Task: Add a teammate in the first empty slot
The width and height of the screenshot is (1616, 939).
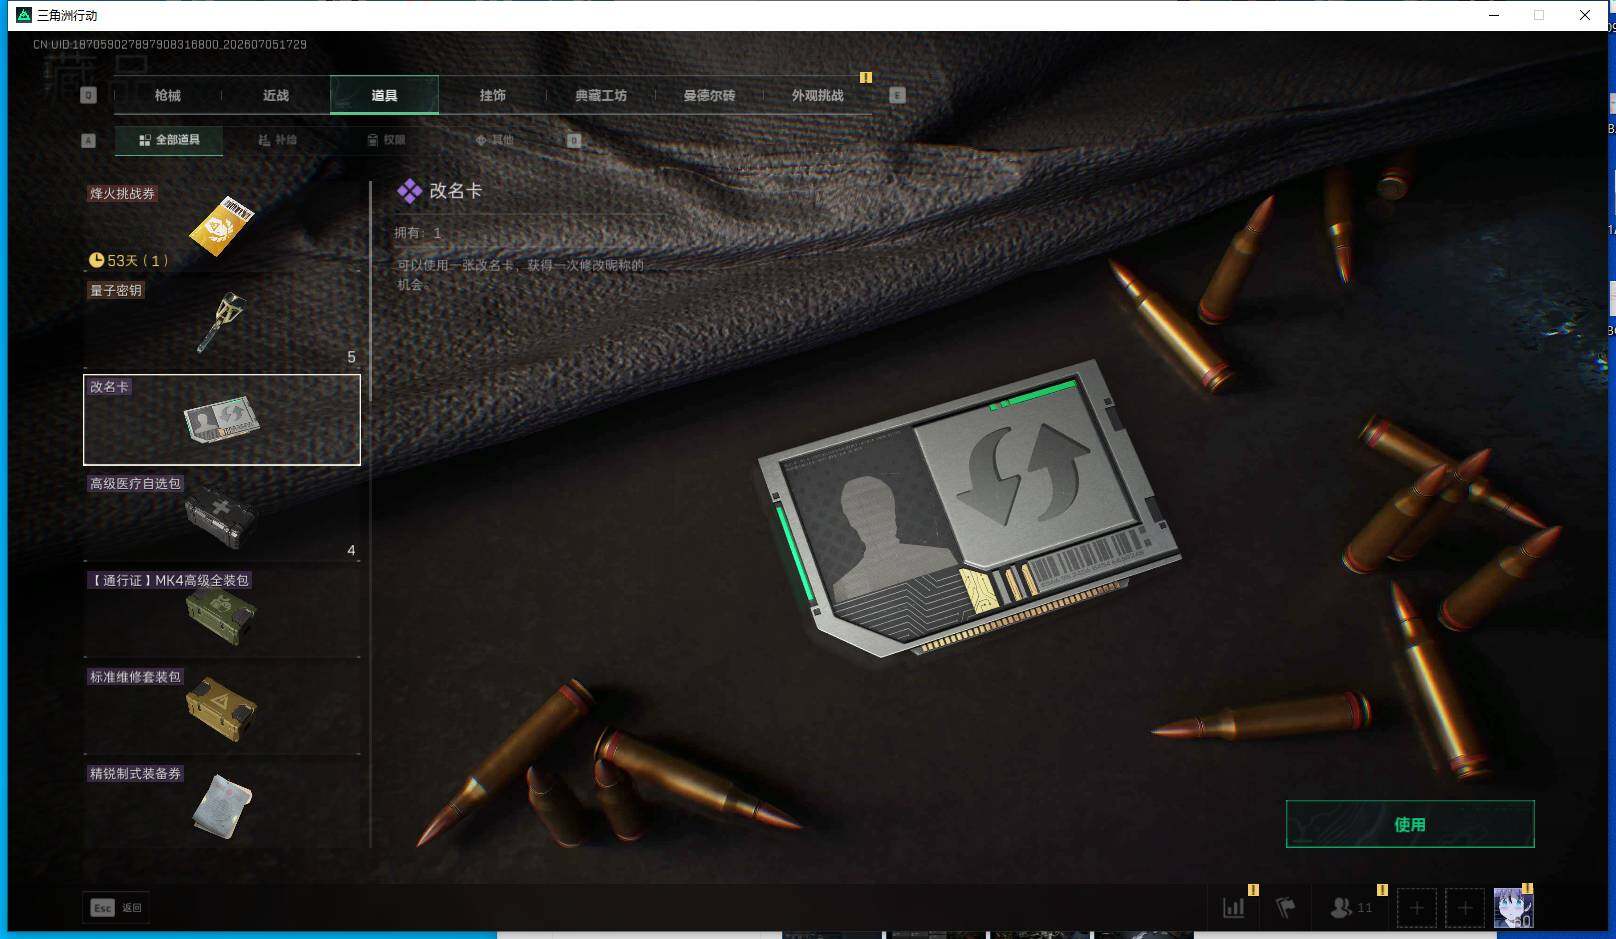Action: coord(1416,908)
